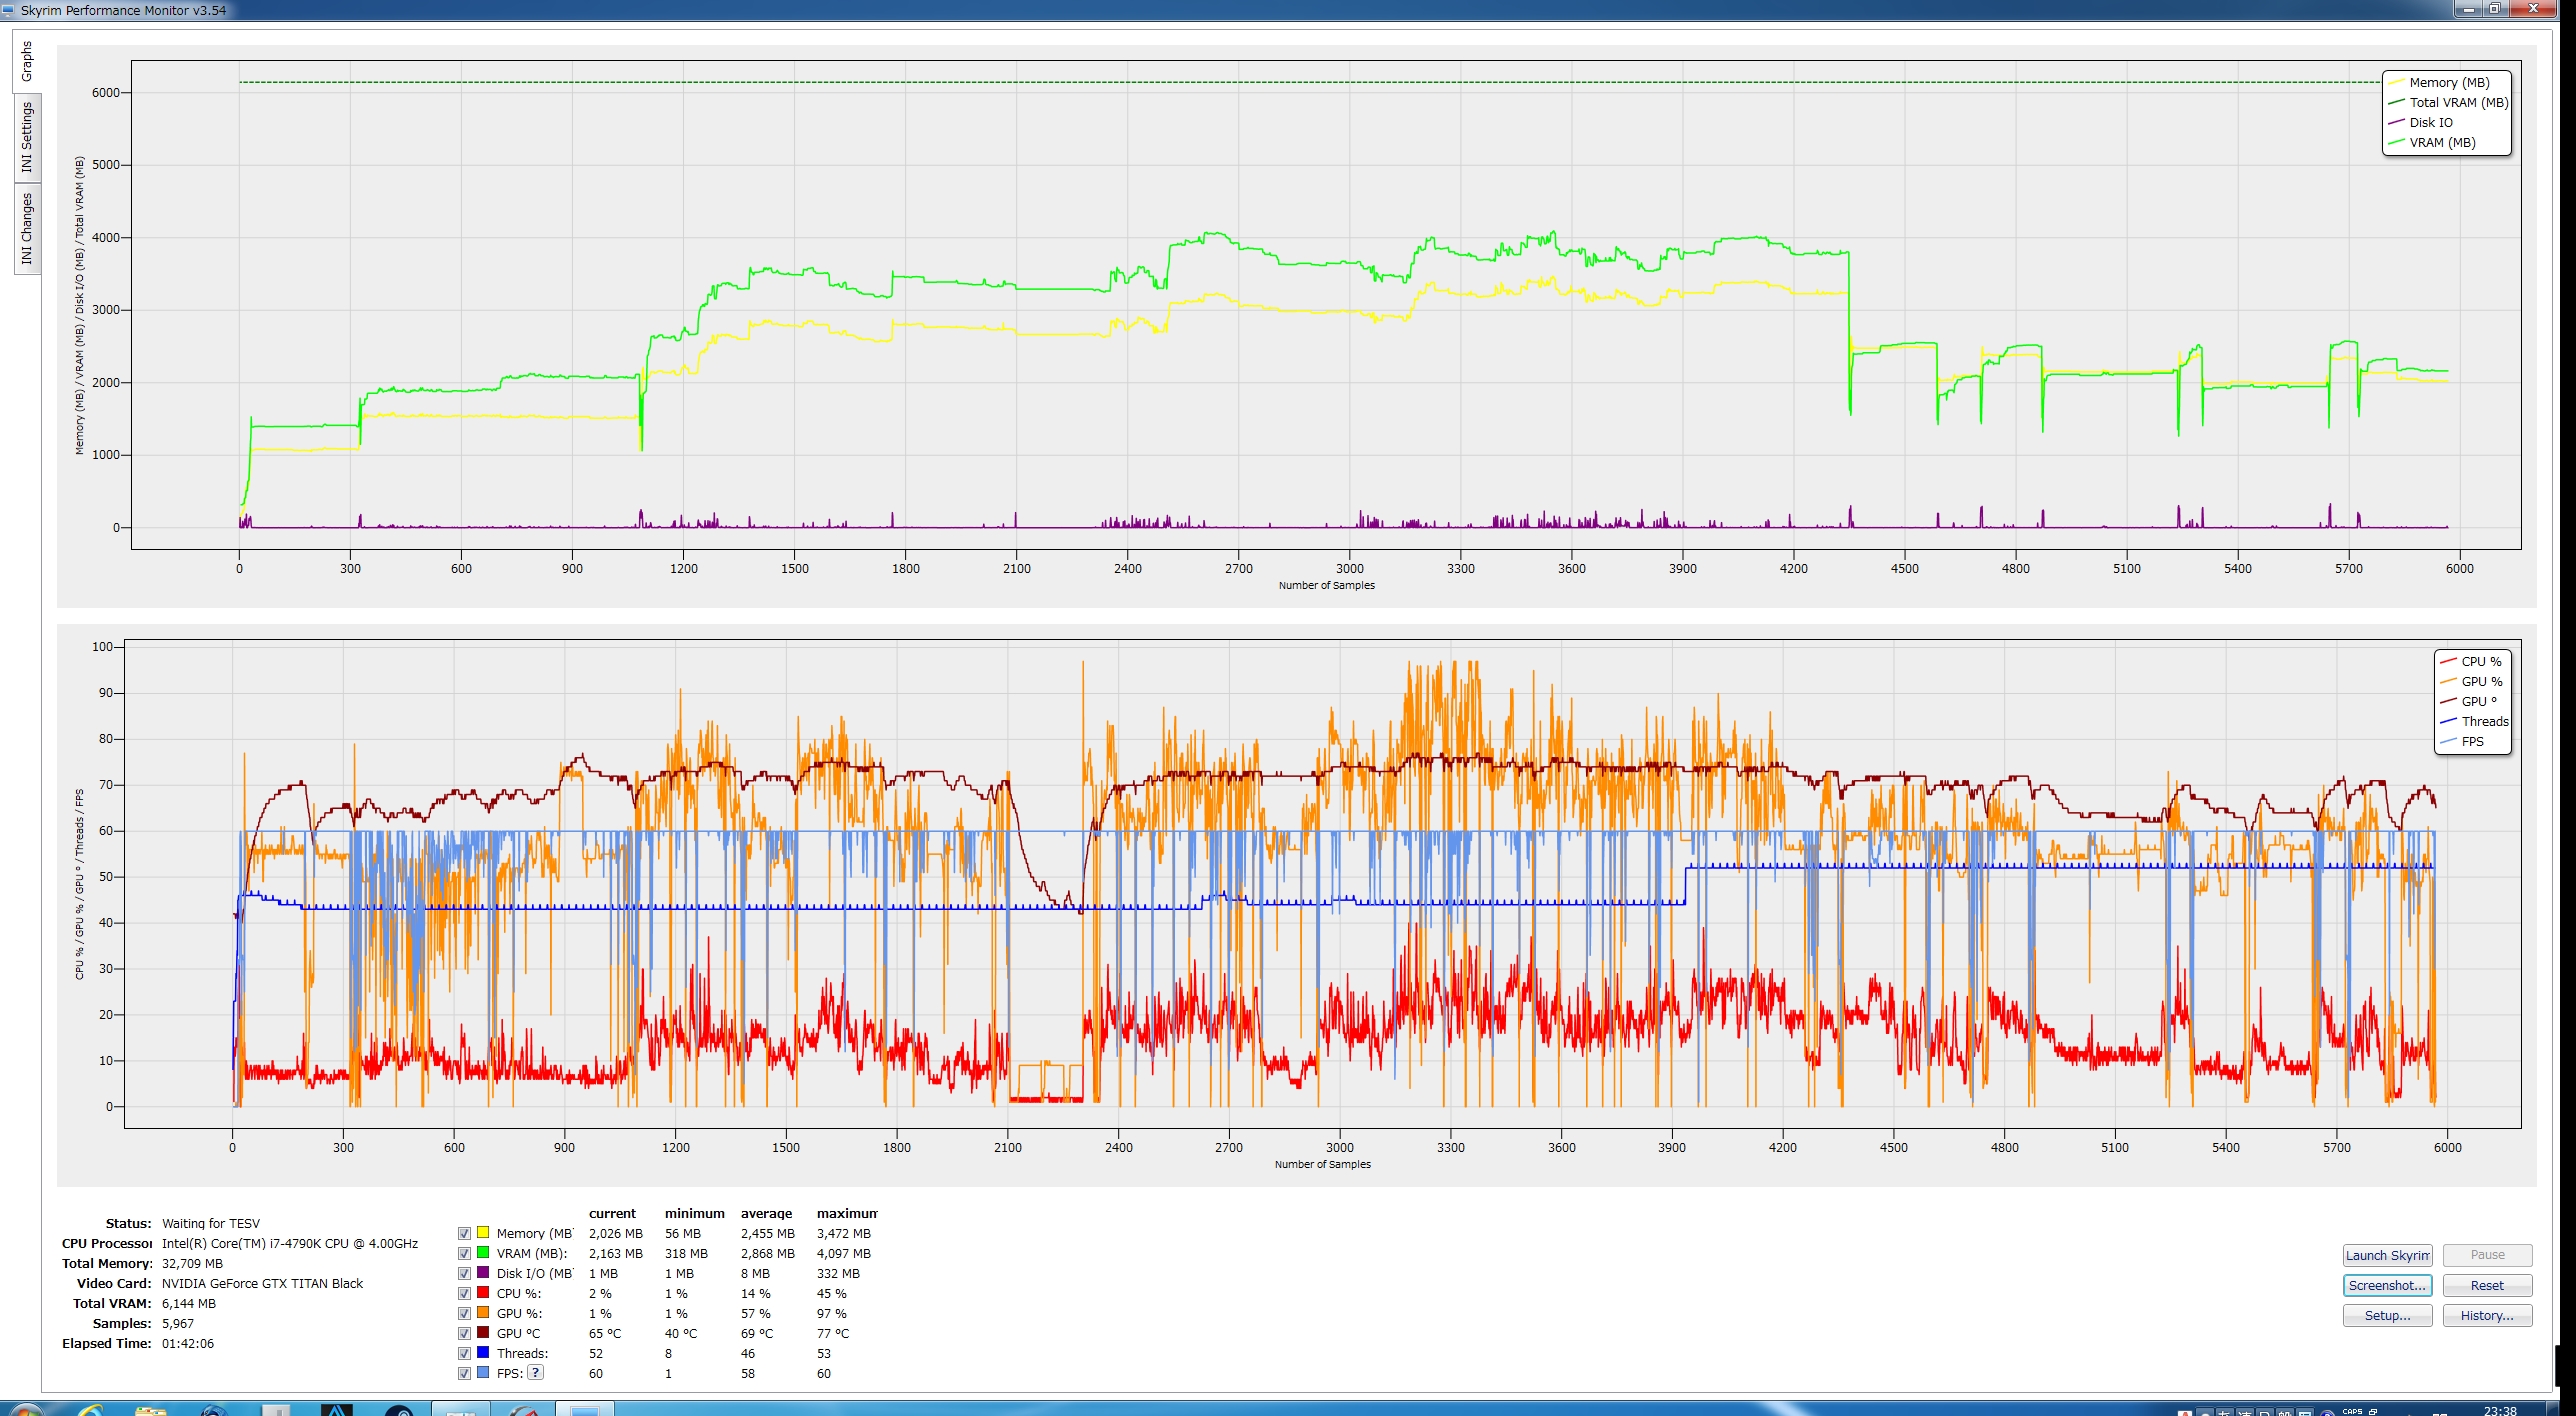Image resolution: width=2576 pixels, height=1416 pixels.
Task: Click the yellow Memory color swatch
Action: tap(483, 1232)
